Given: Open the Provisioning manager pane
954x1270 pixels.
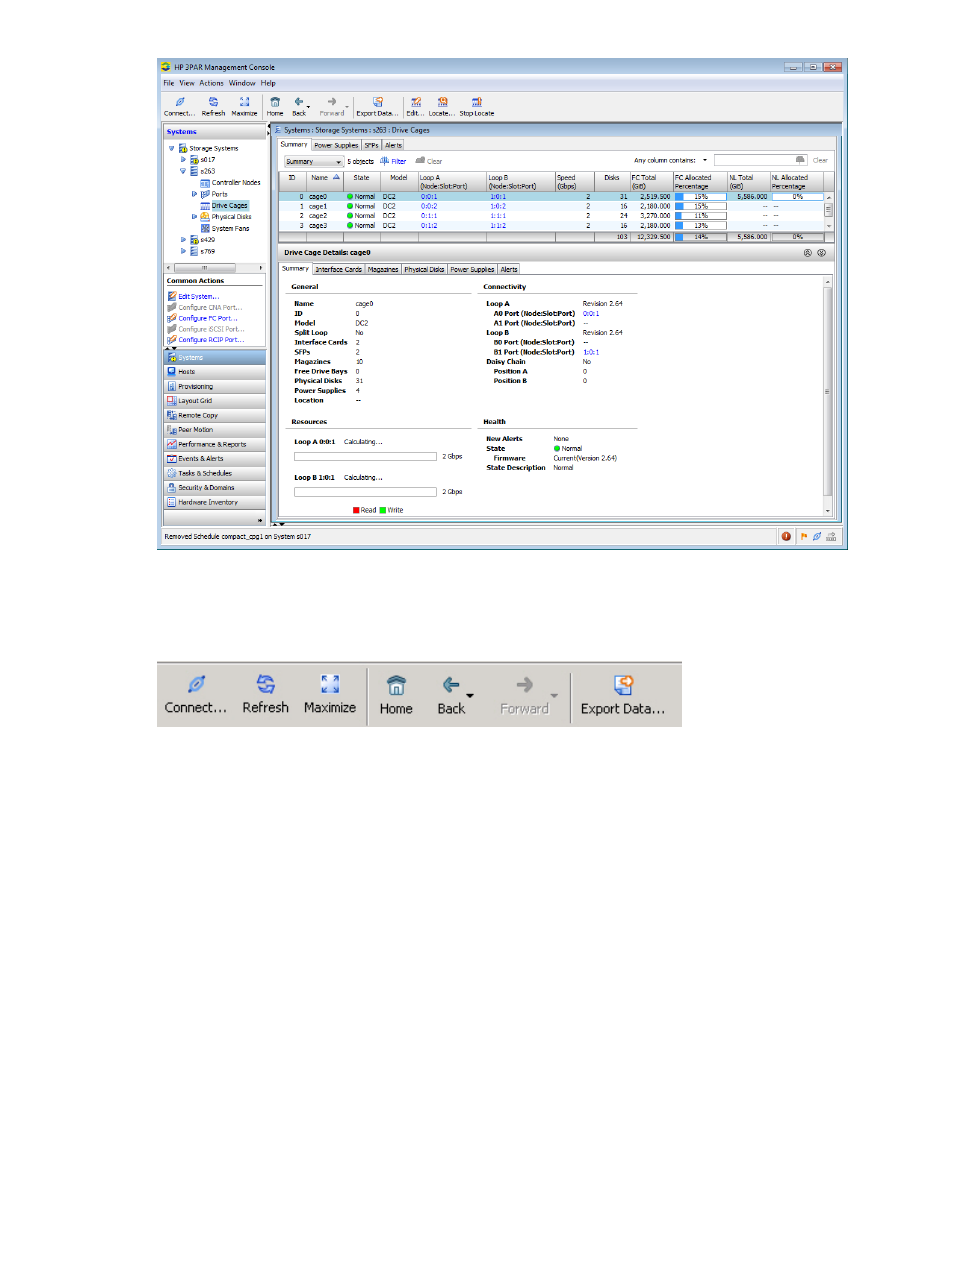Looking at the screenshot, I should 214,386.
